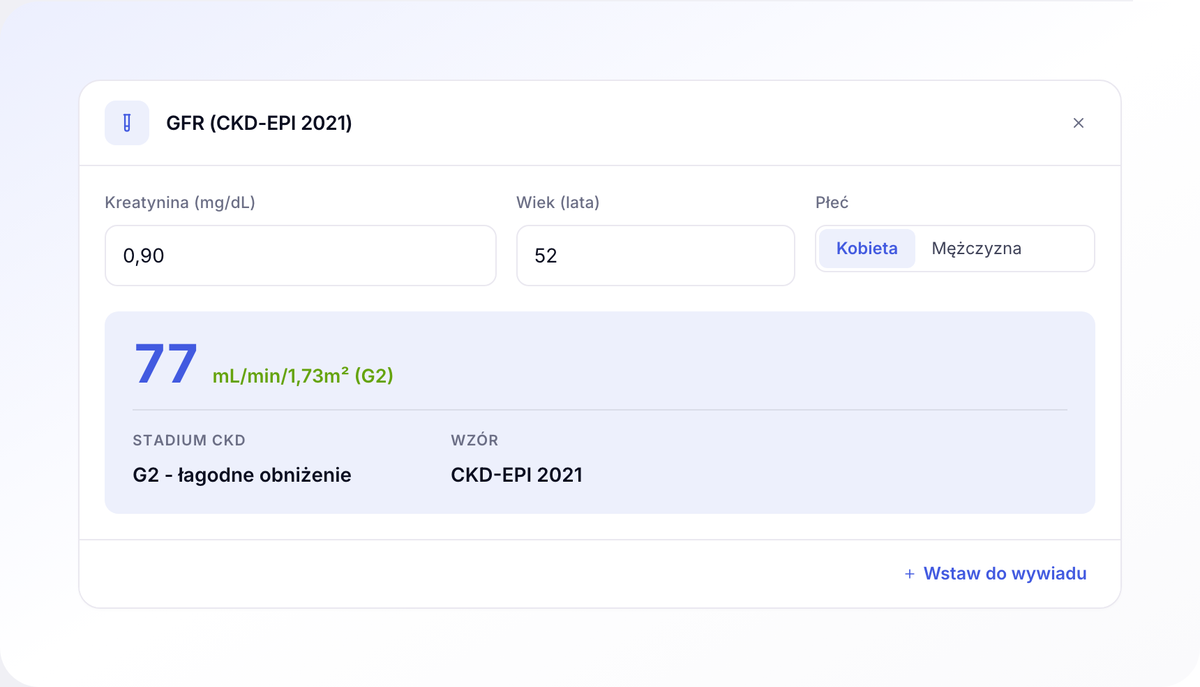Click the plus icon beside Wstaw do wywiadu
The image size is (1200, 687).
point(909,574)
